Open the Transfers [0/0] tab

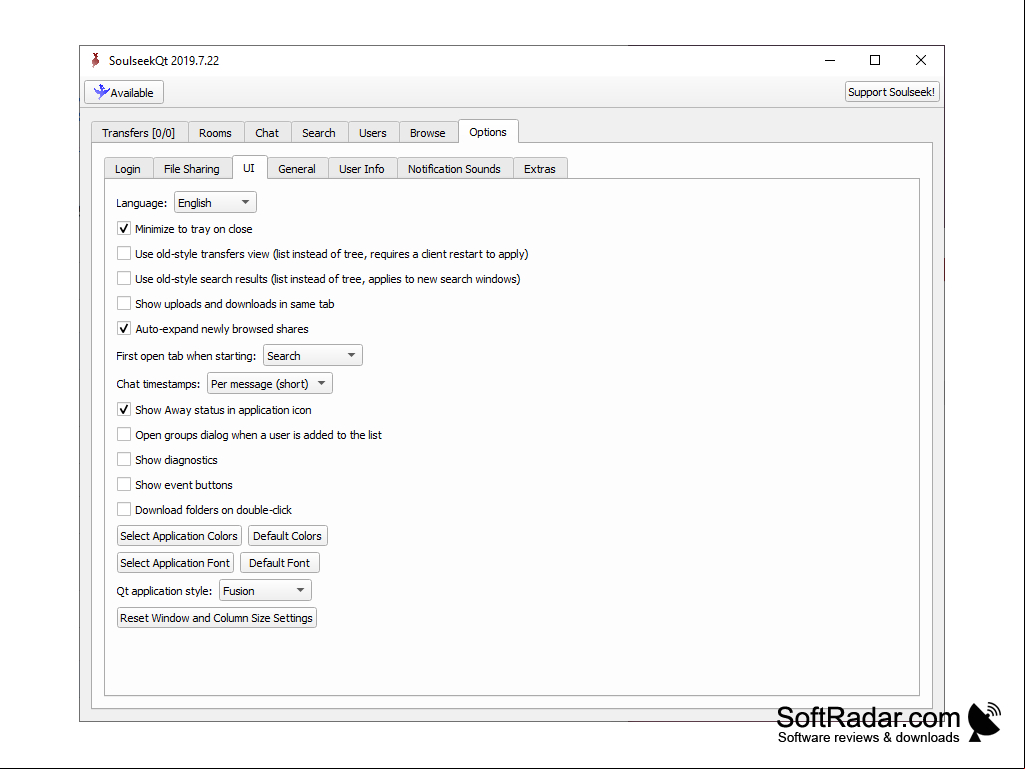click(x=139, y=133)
